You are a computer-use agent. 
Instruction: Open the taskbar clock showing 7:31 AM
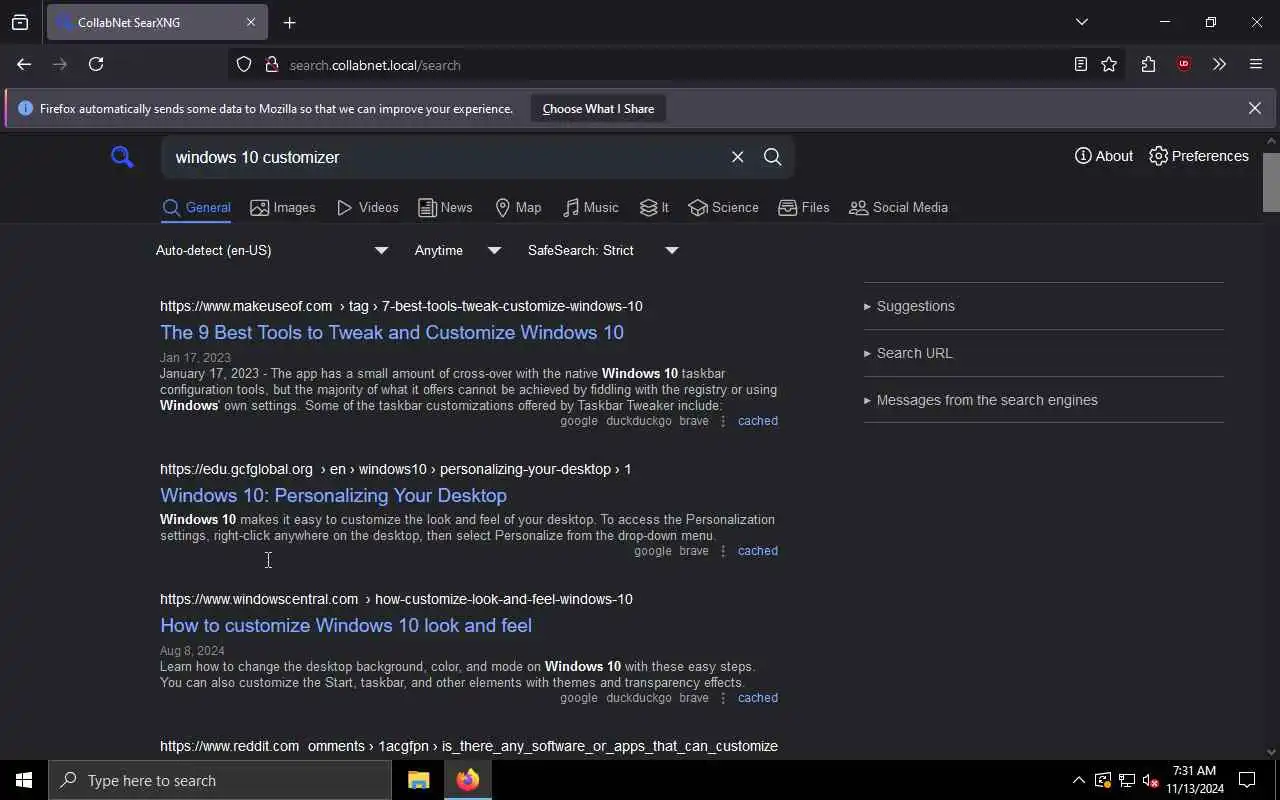[x=1194, y=780]
